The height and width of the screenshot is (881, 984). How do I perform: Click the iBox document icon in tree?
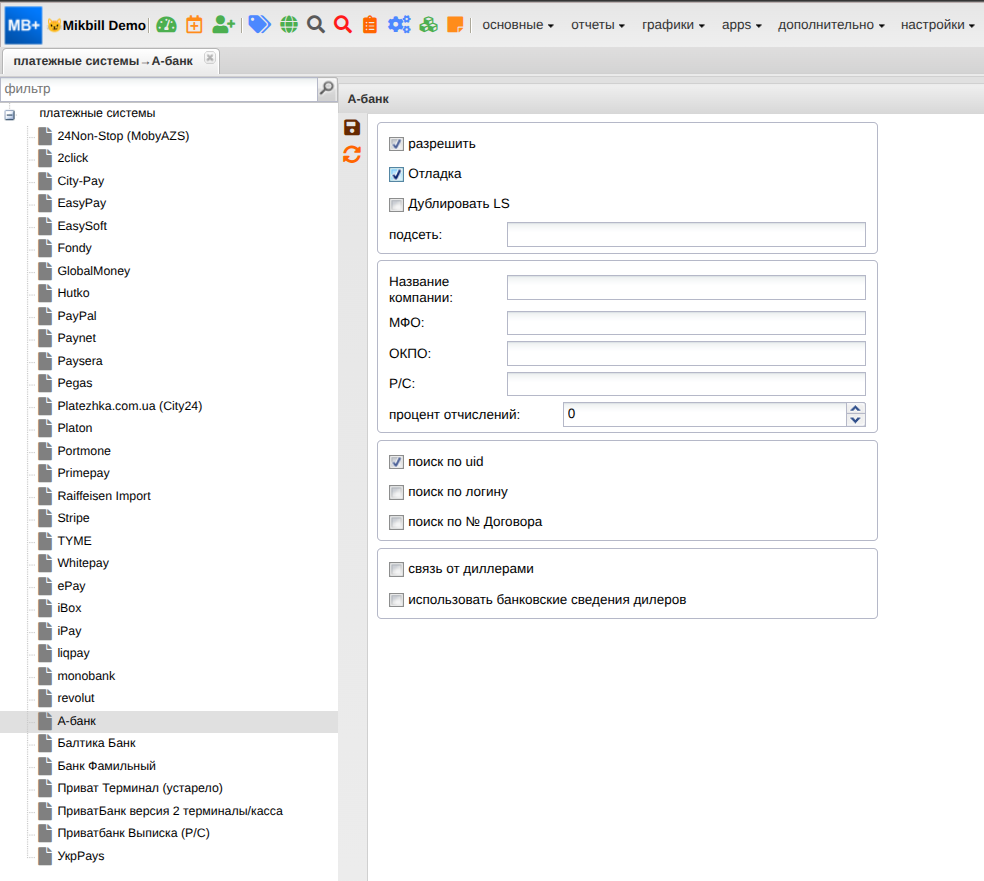[45, 608]
